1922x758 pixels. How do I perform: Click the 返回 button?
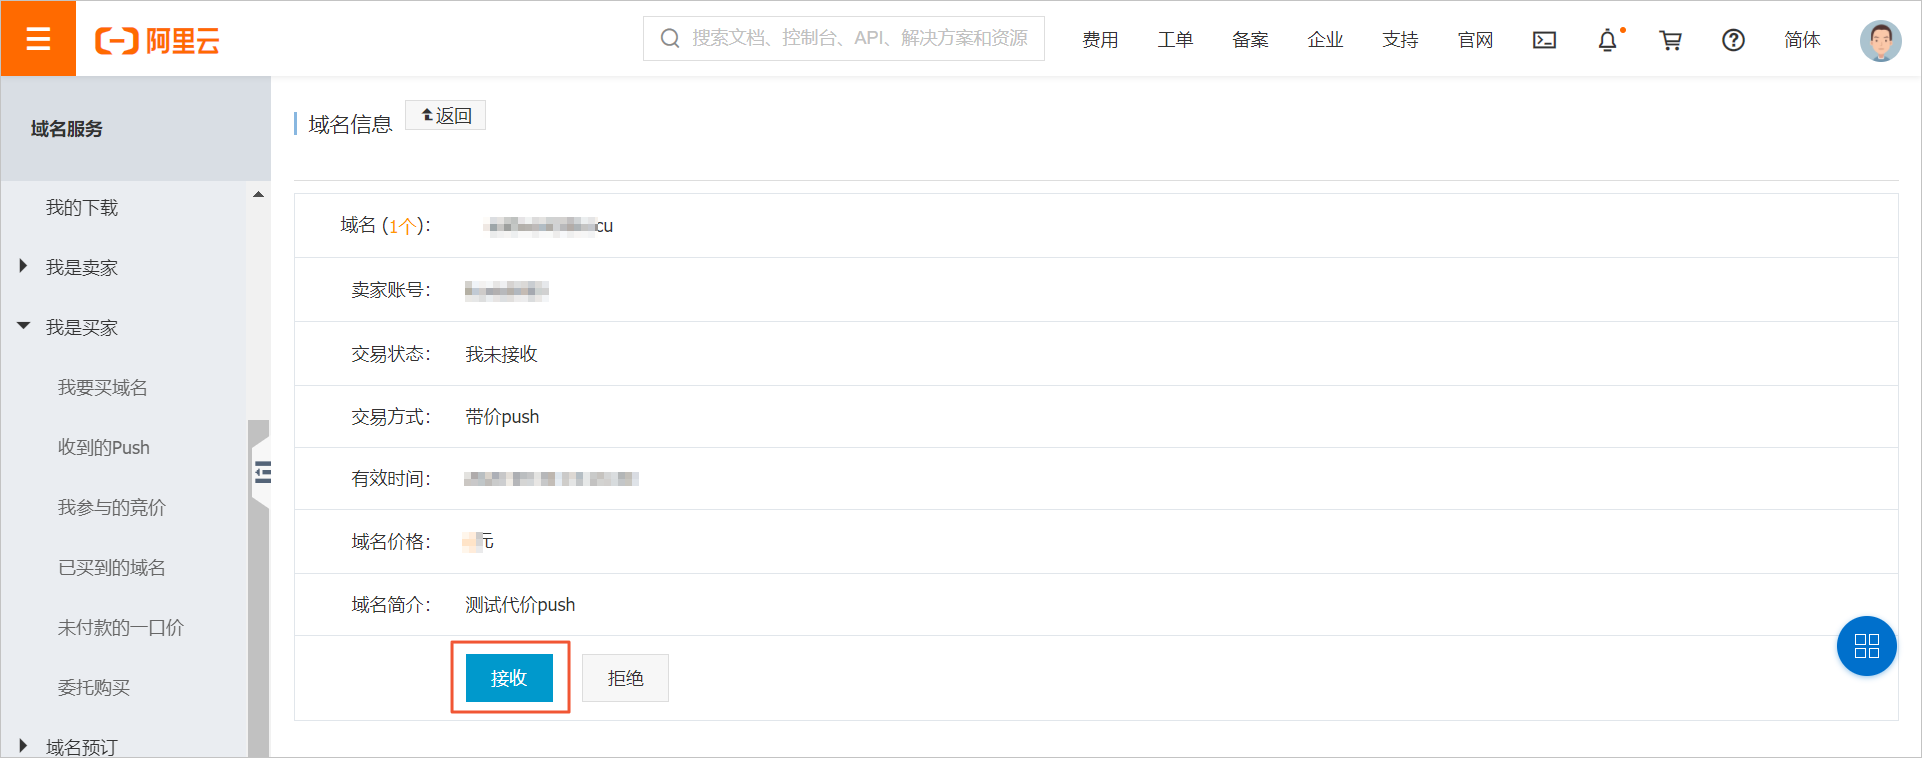click(x=446, y=116)
